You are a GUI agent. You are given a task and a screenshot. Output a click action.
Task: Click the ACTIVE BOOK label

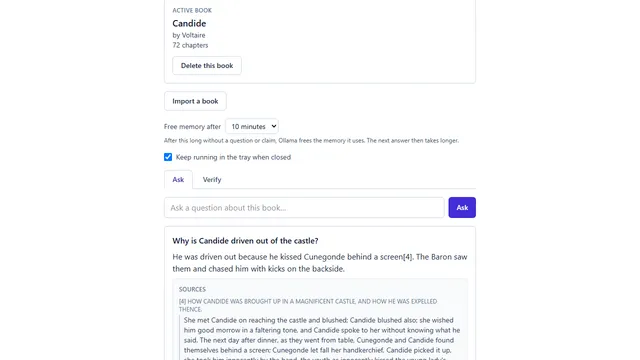click(x=192, y=10)
